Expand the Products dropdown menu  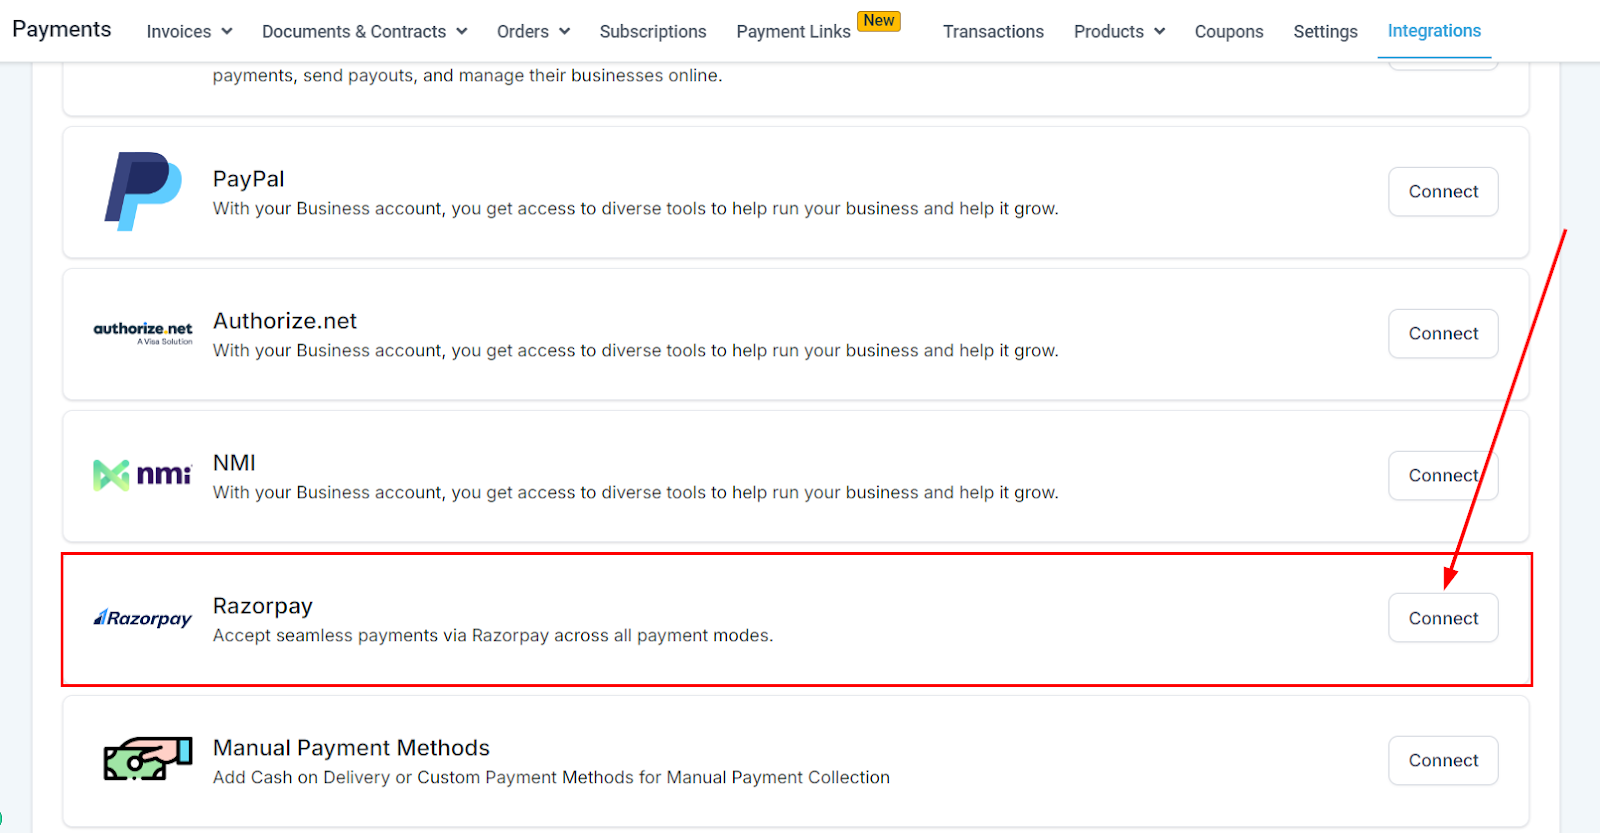(1119, 31)
